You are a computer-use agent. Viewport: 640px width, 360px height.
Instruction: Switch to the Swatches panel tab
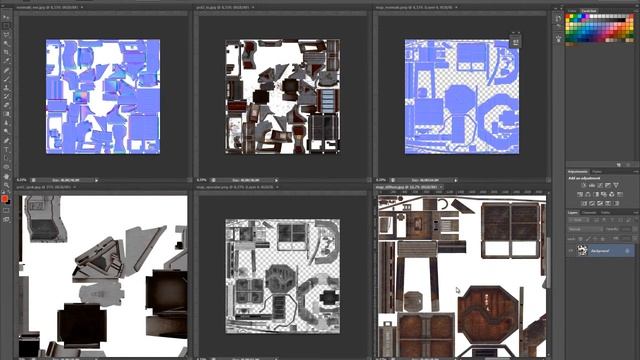click(x=589, y=11)
